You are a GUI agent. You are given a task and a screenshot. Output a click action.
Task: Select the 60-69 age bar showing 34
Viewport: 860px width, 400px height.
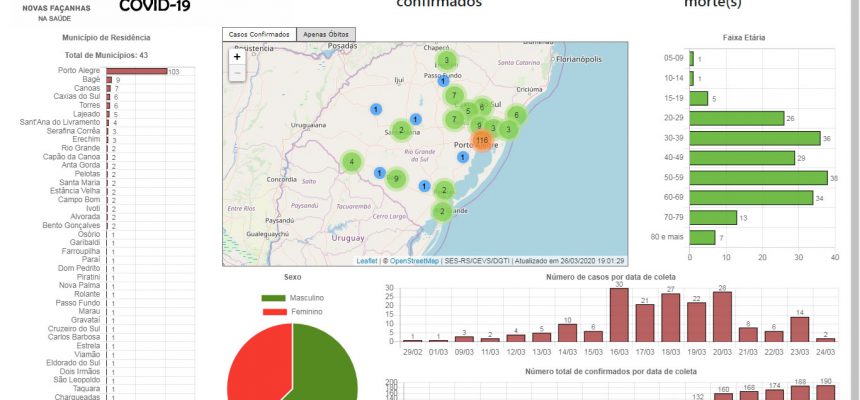click(x=751, y=198)
